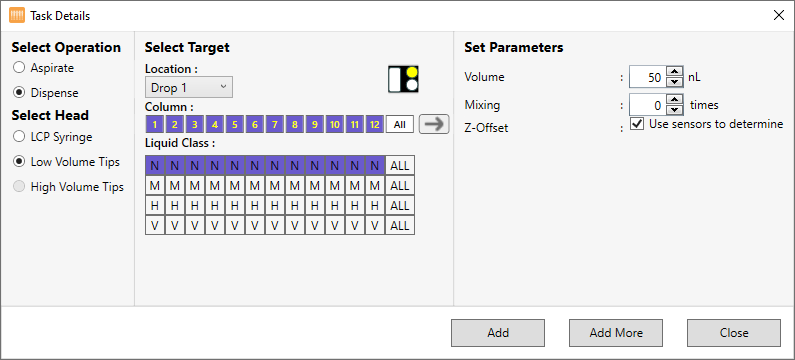
Task: Choose H liquid class for column 7
Action: (274, 205)
